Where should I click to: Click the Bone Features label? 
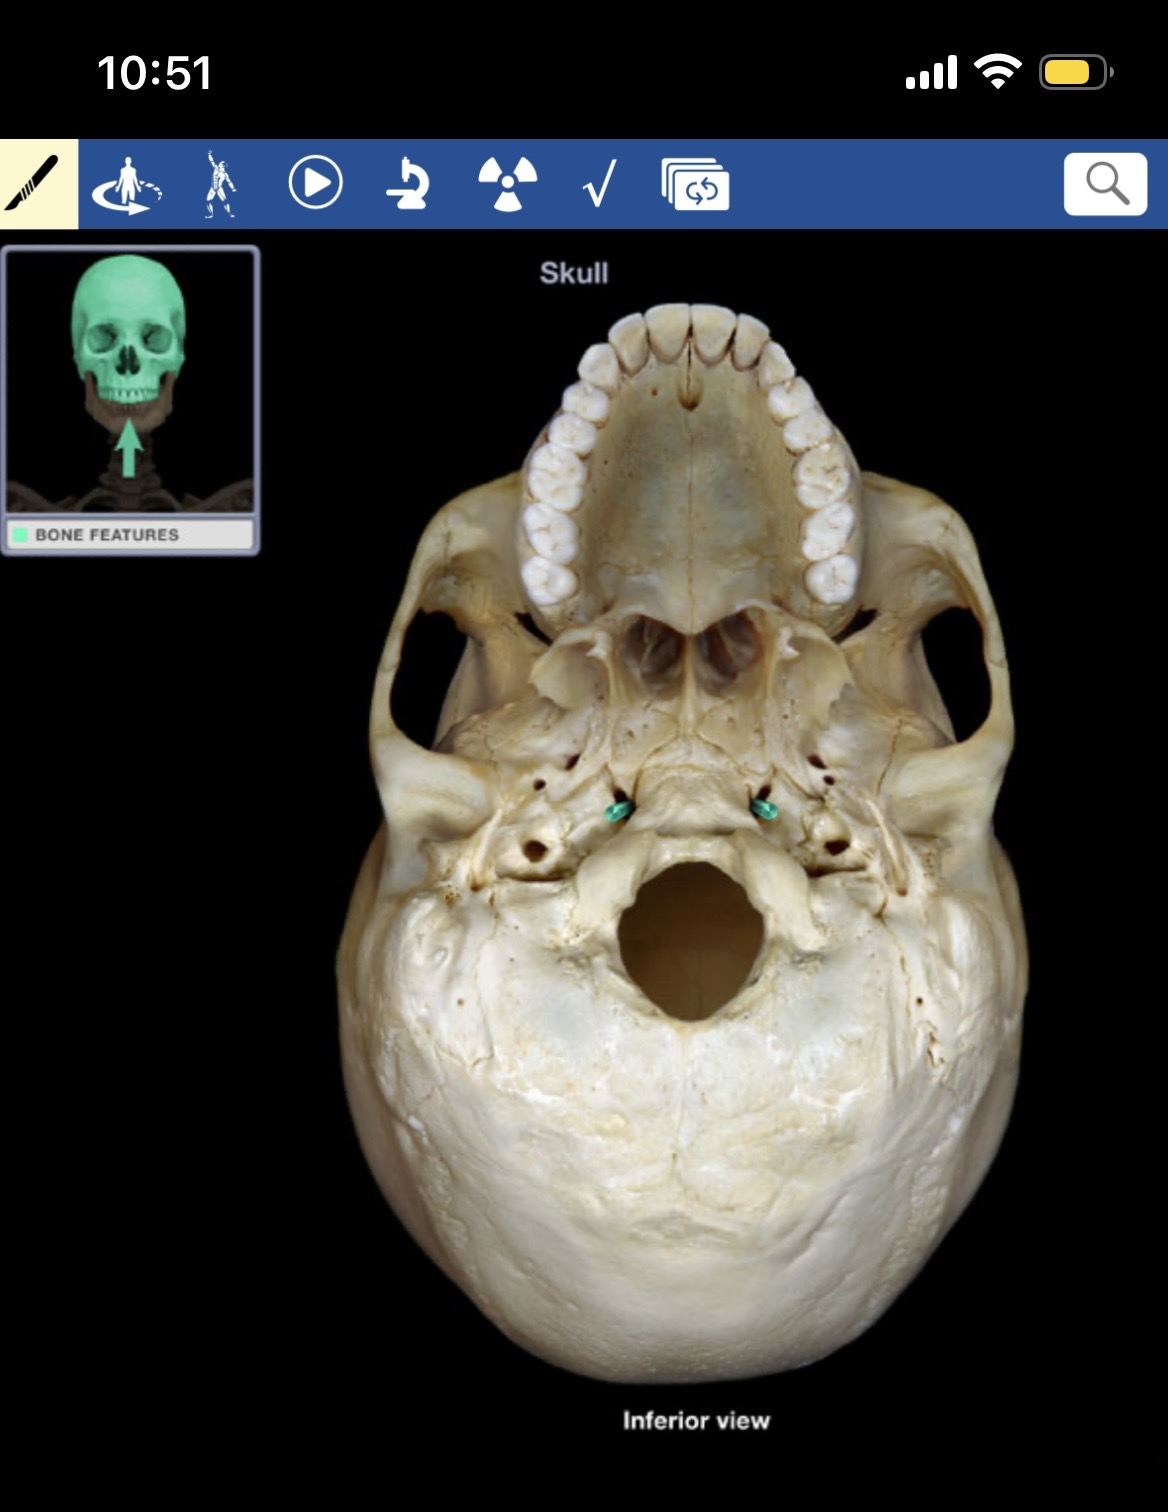pyautogui.click(x=107, y=535)
